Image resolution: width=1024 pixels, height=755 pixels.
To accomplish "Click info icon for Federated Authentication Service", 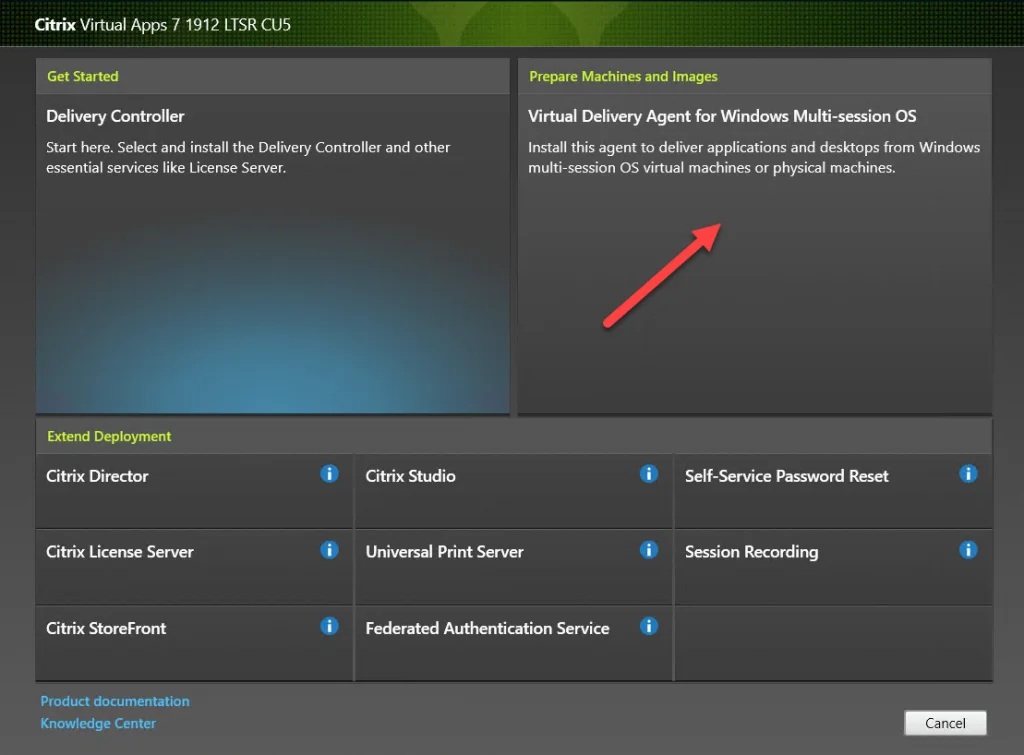I will 648,626.
